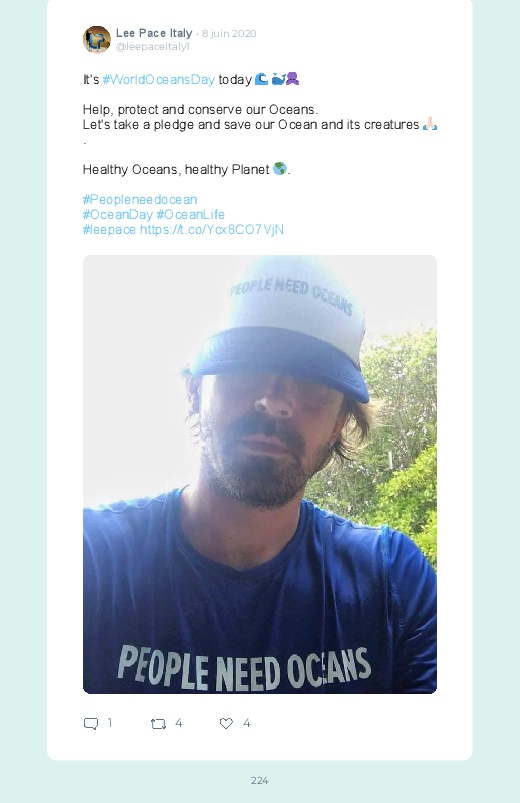520x803 pixels.
Task: Click the purple octopus emoji
Action: [292, 79]
